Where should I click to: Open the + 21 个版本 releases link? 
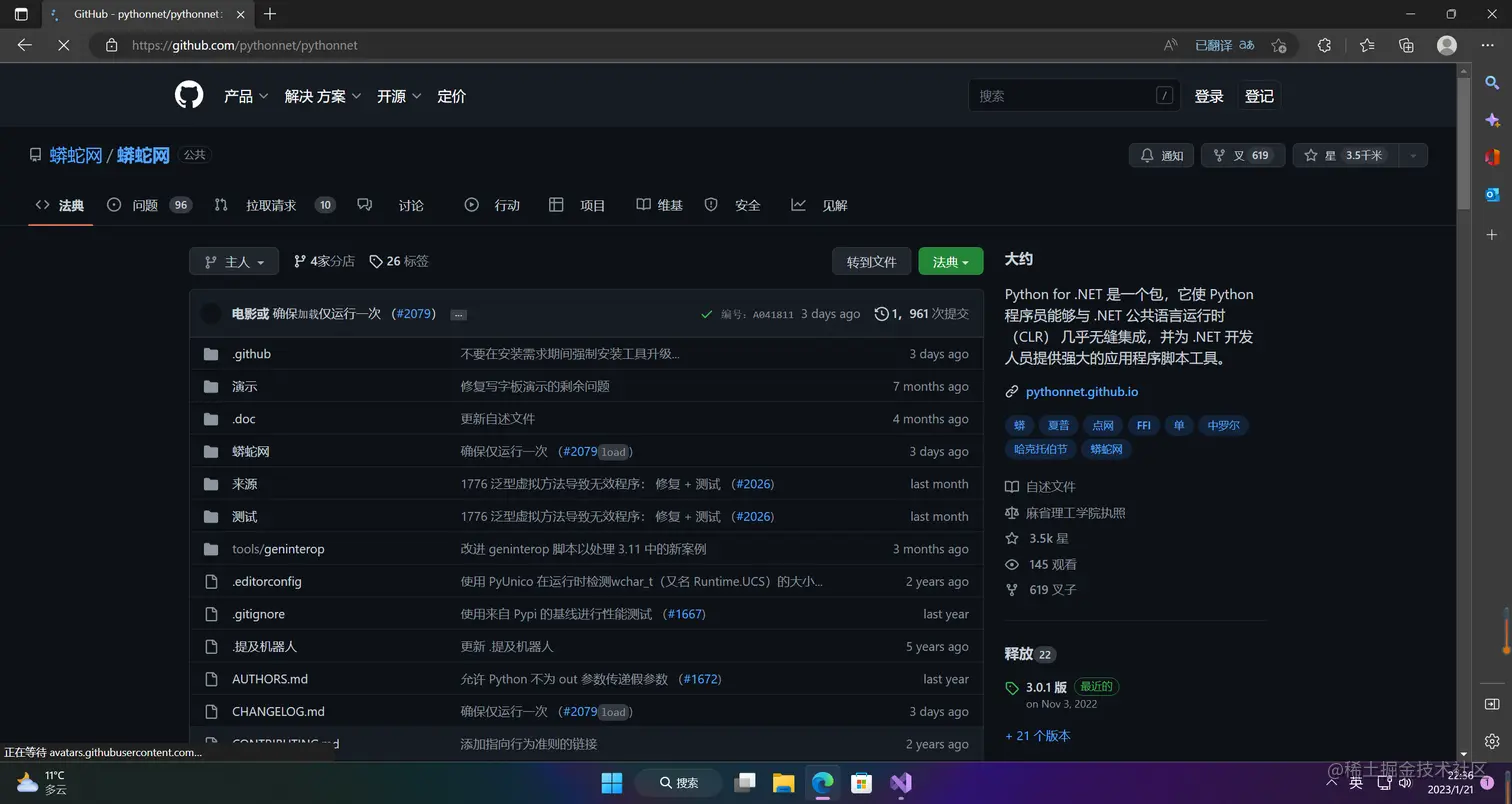[1038, 735]
